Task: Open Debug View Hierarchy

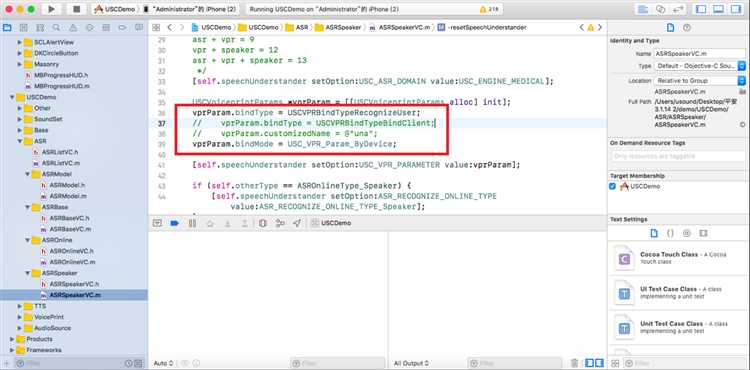Action: click(x=263, y=223)
